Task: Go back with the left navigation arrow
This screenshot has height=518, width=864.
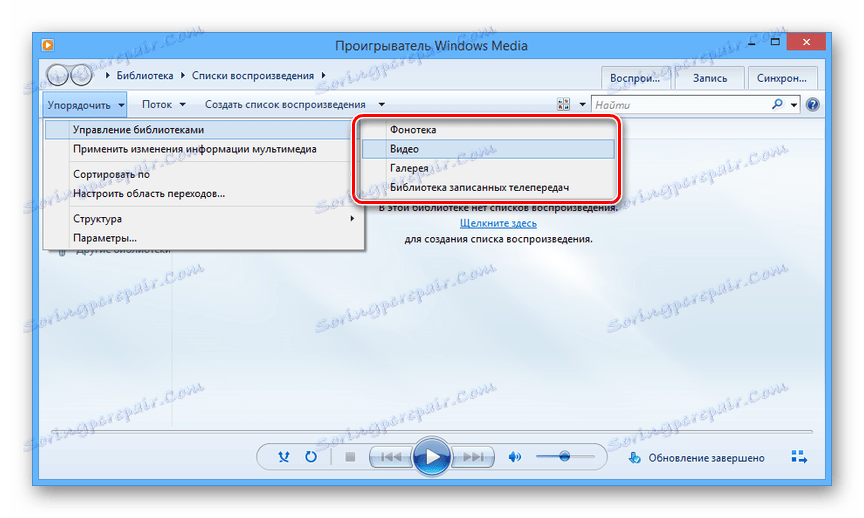Action: click(57, 75)
